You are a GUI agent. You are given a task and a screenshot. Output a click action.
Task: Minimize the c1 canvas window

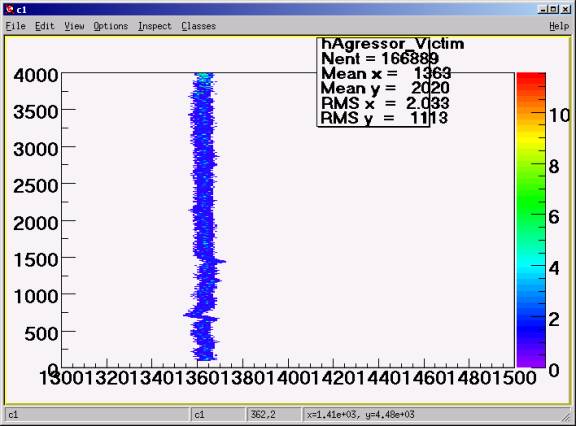click(543, 10)
